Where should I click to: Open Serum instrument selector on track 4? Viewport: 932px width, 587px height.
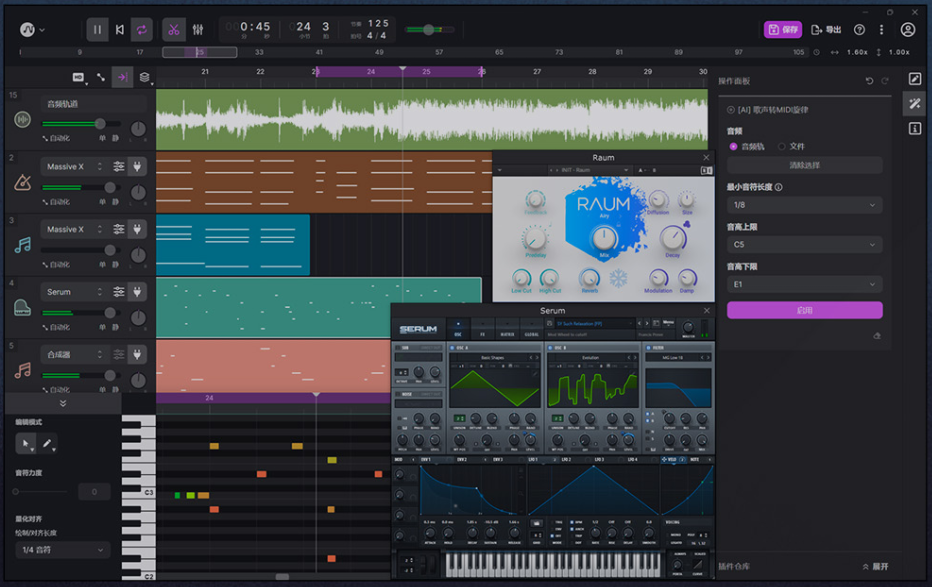click(74, 292)
